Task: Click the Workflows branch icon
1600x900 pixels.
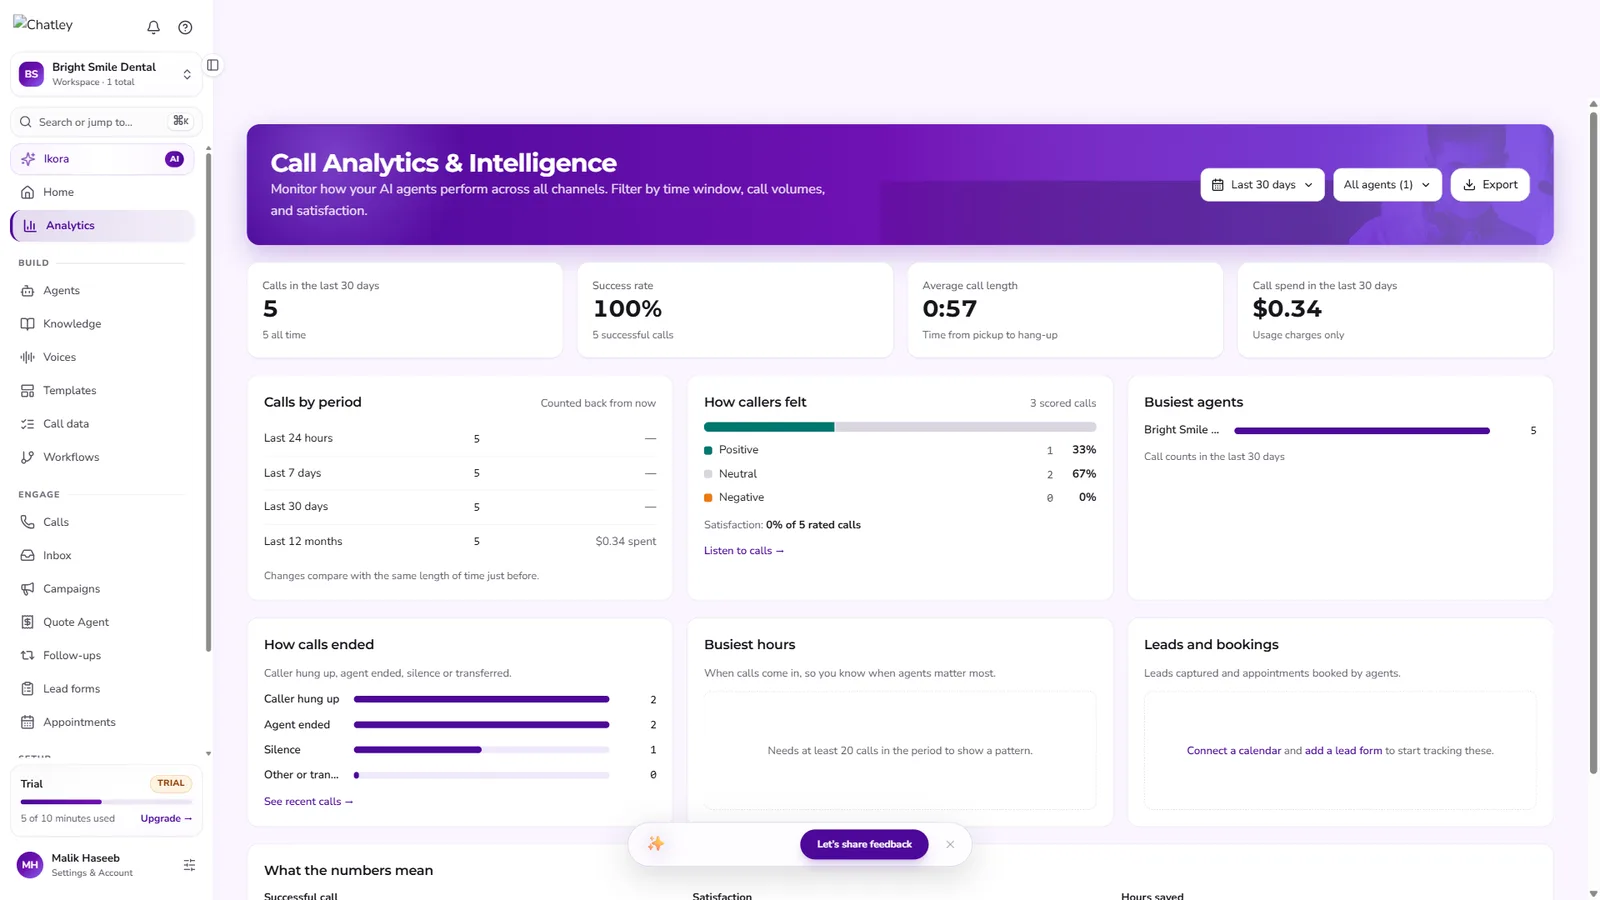Action: pos(28,457)
